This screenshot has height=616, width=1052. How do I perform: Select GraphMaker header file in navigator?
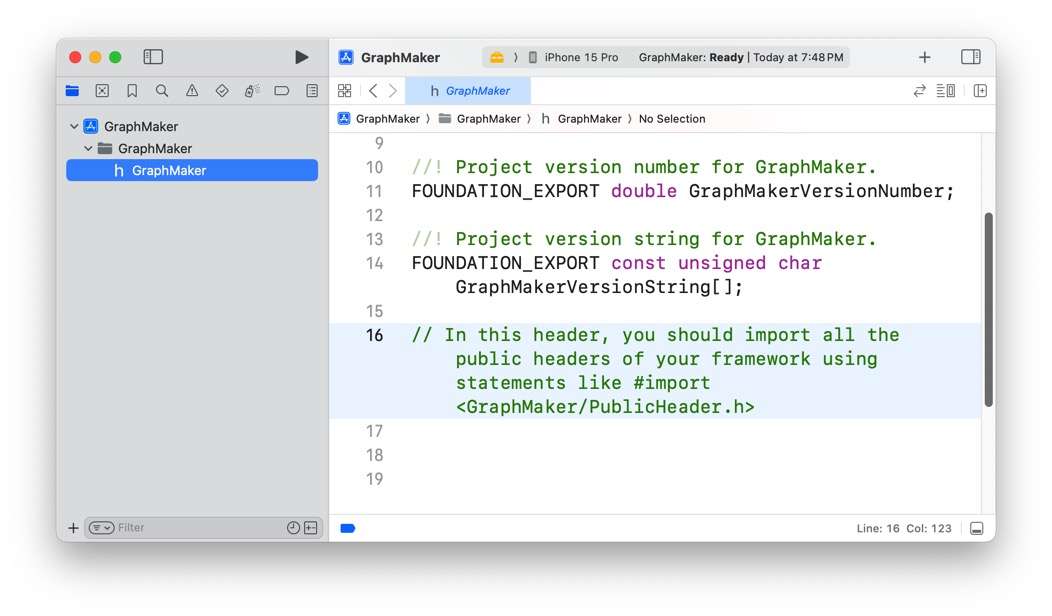168,171
